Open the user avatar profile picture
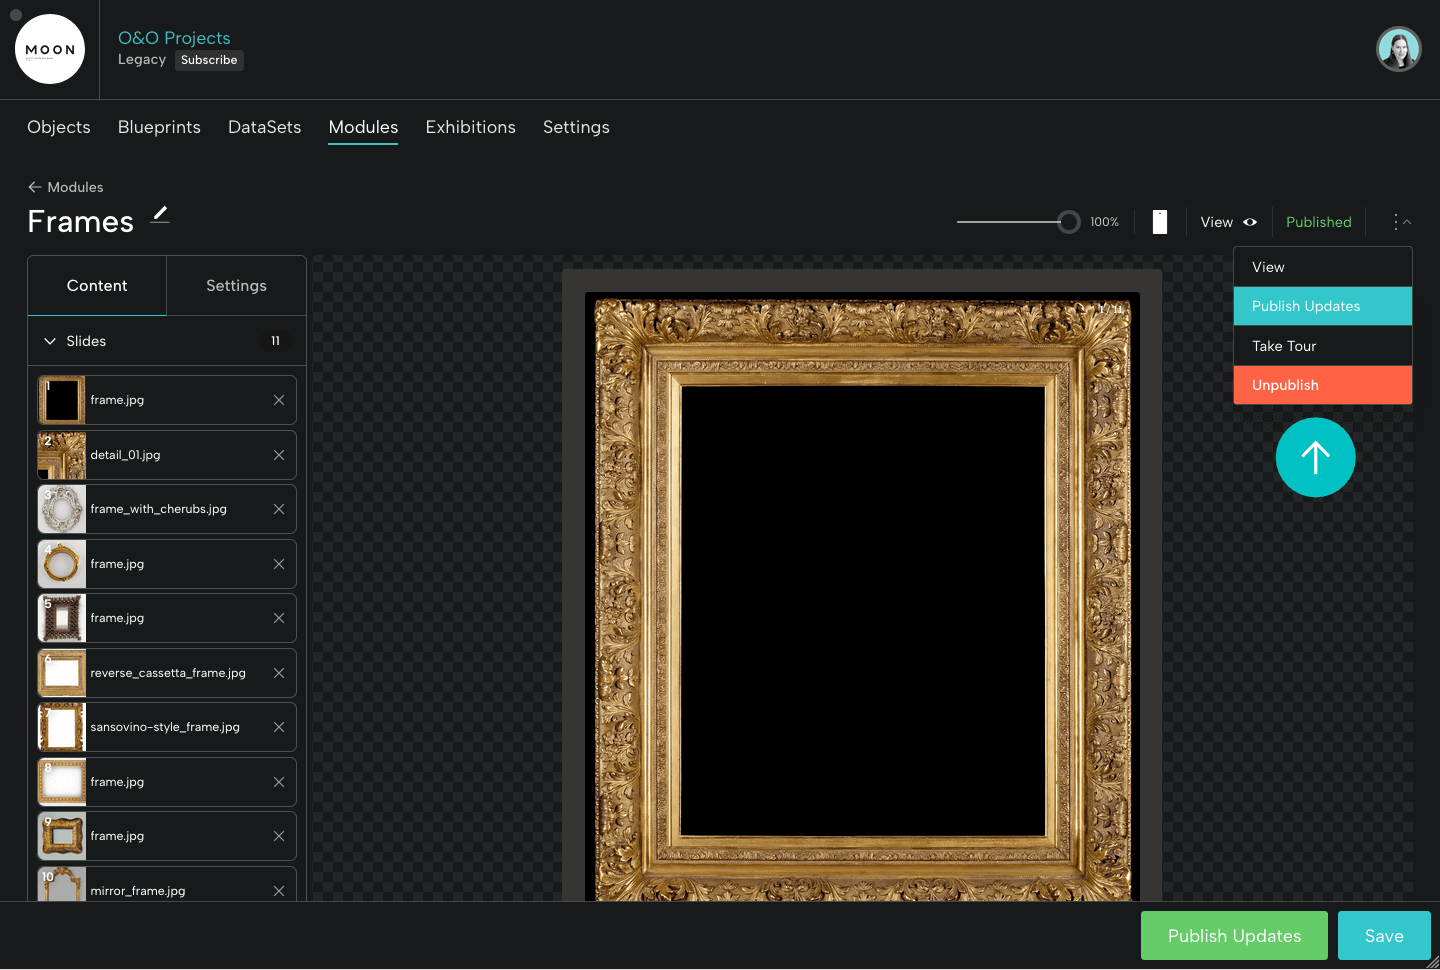This screenshot has width=1440, height=970. coord(1398,48)
